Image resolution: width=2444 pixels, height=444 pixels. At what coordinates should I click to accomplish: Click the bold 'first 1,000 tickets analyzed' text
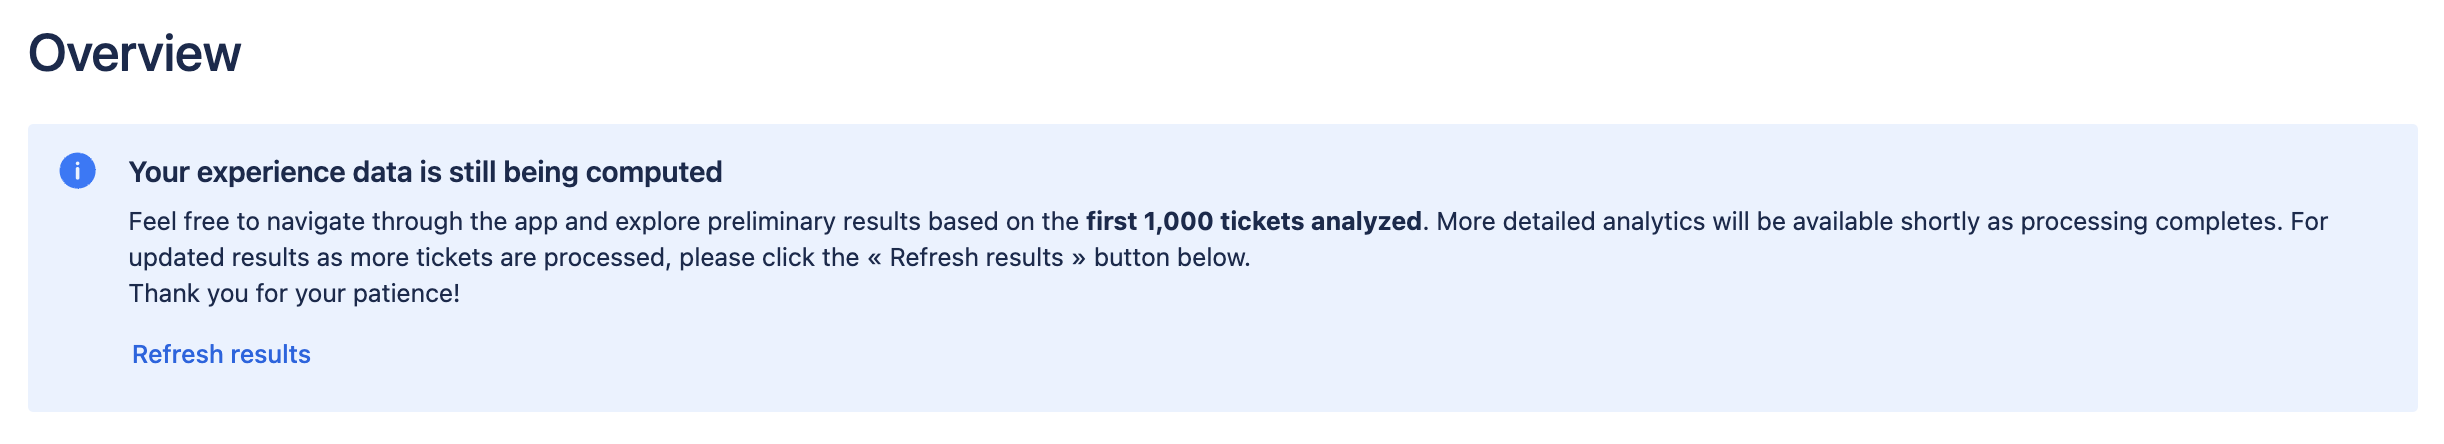pyautogui.click(x=1253, y=221)
